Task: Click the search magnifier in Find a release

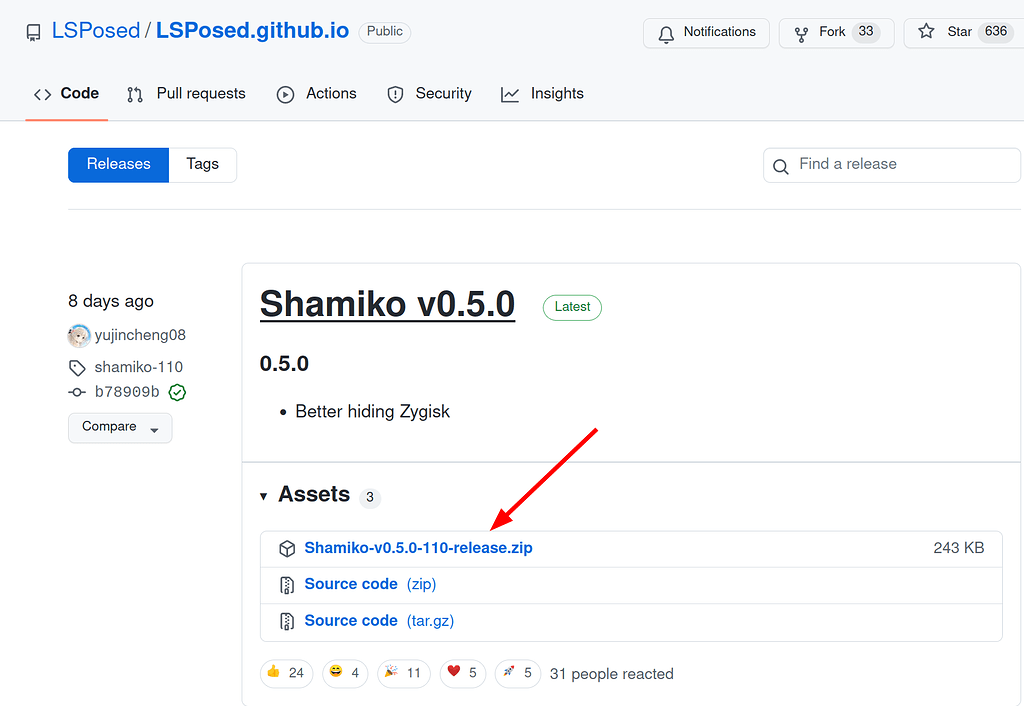Action: (x=781, y=165)
